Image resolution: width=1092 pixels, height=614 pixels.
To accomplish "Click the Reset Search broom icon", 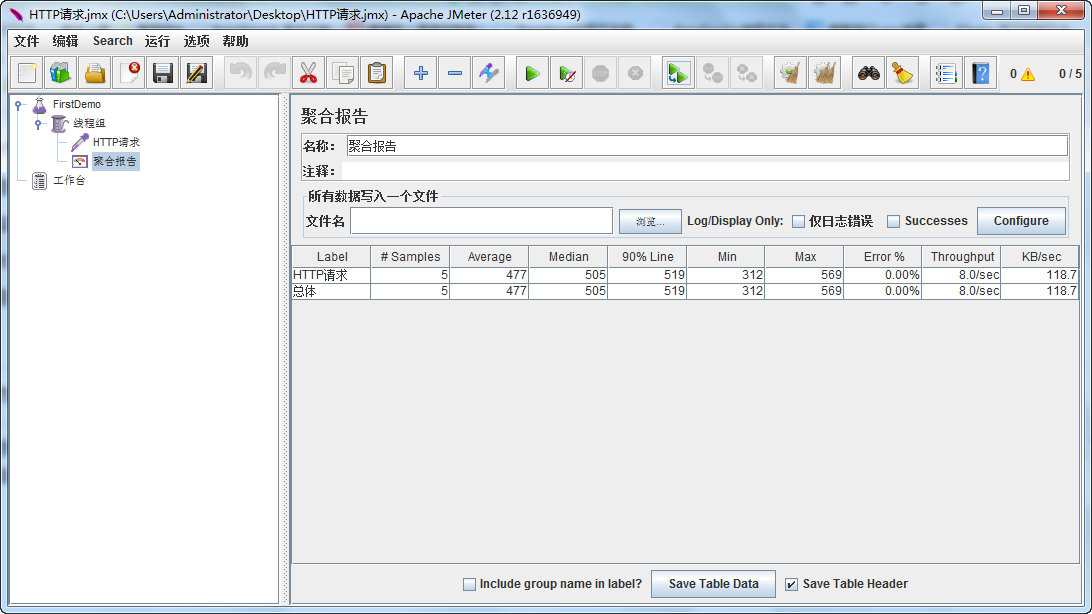I will [x=903, y=73].
